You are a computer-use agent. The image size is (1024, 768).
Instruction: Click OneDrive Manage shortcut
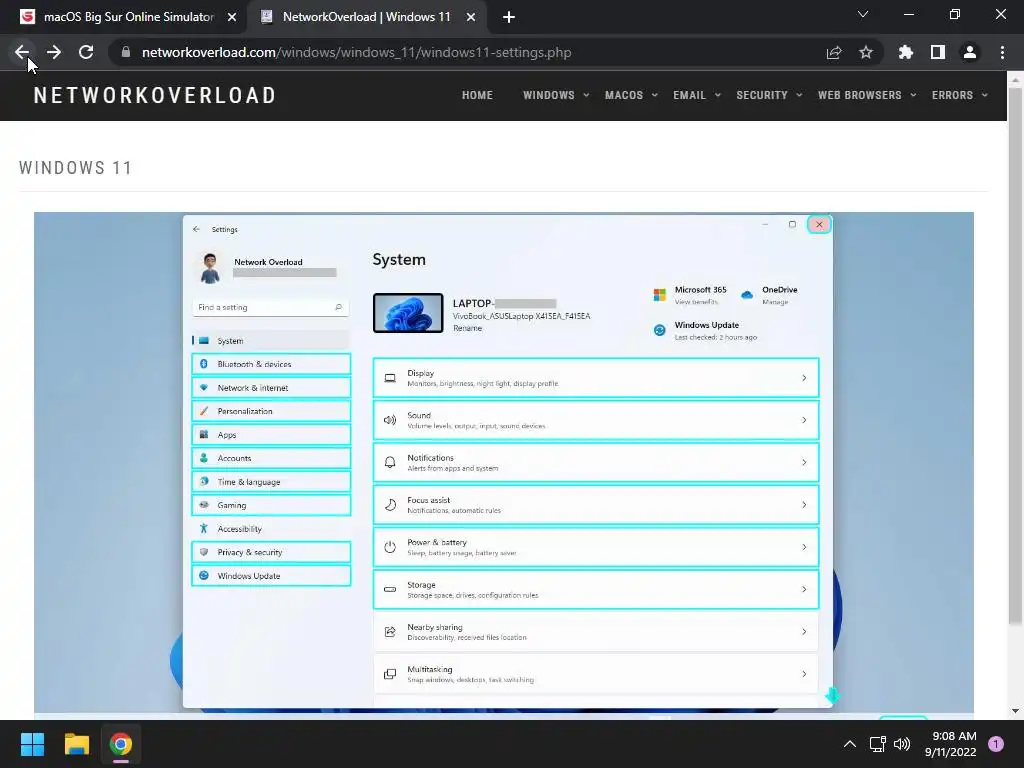coord(769,295)
